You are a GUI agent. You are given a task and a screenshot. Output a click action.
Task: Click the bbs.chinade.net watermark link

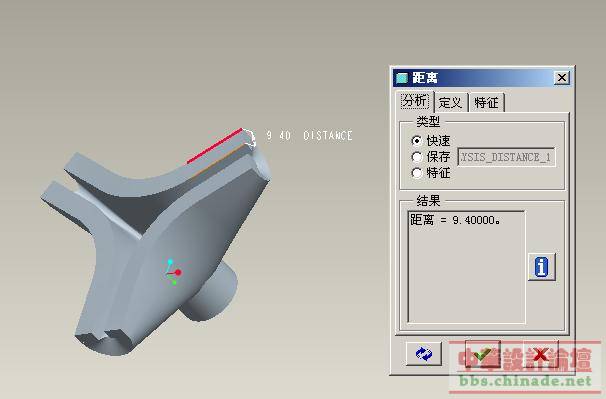click(526, 381)
